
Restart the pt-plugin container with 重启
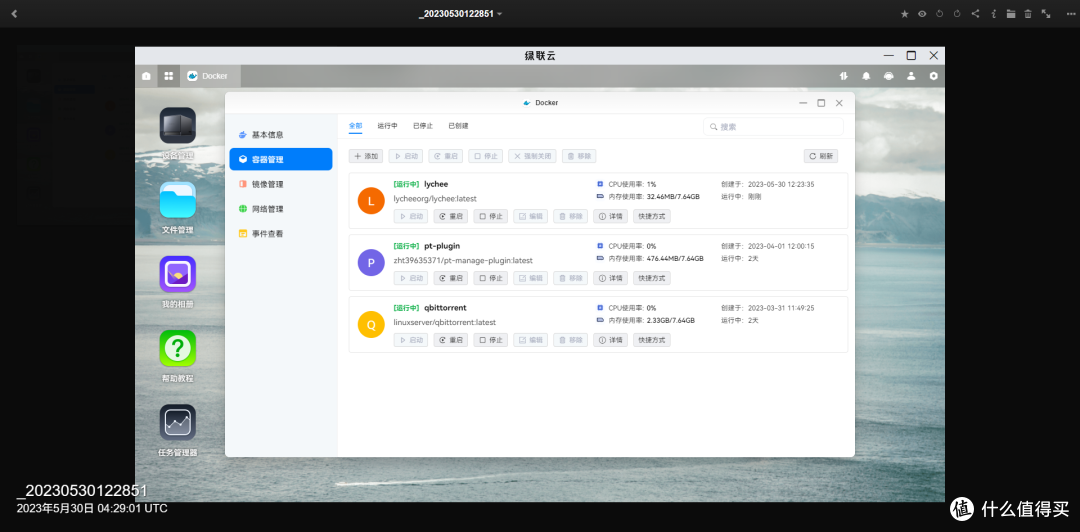tap(450, 278)
